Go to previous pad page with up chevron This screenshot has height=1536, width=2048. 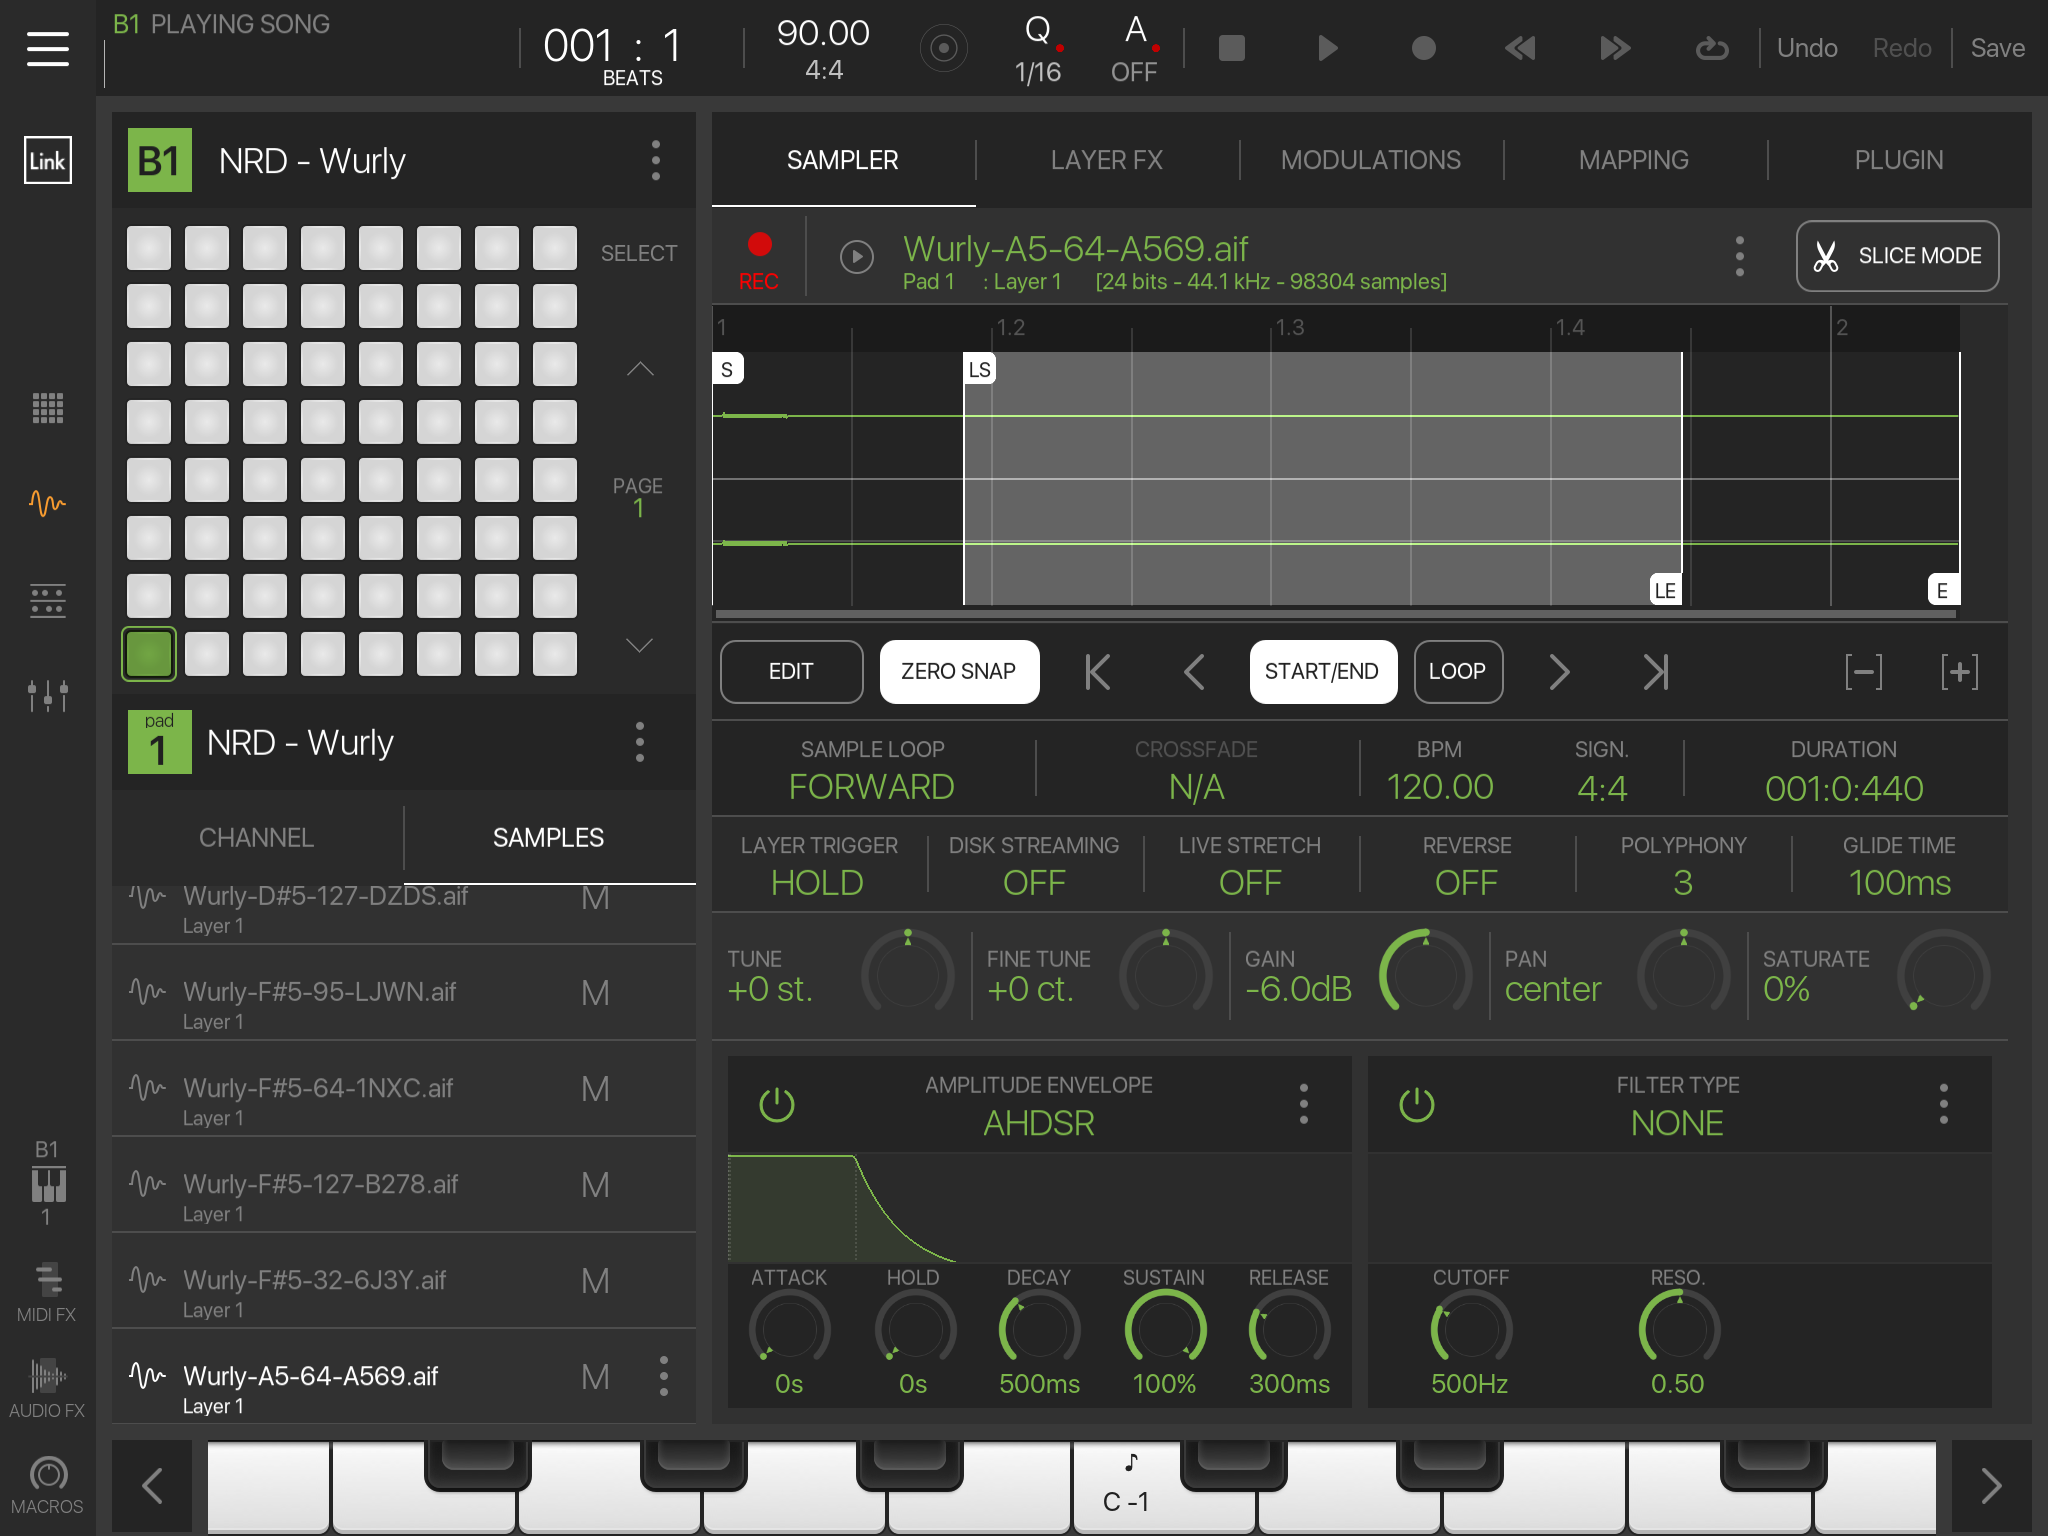(640, 369)
